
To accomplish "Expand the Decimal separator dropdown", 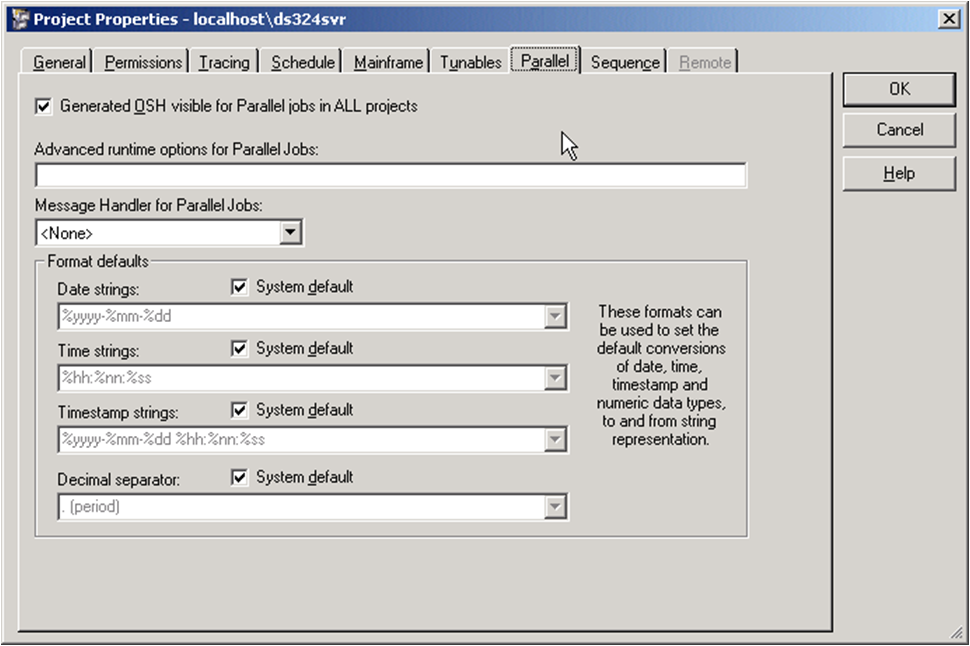I will pos(555,508).
